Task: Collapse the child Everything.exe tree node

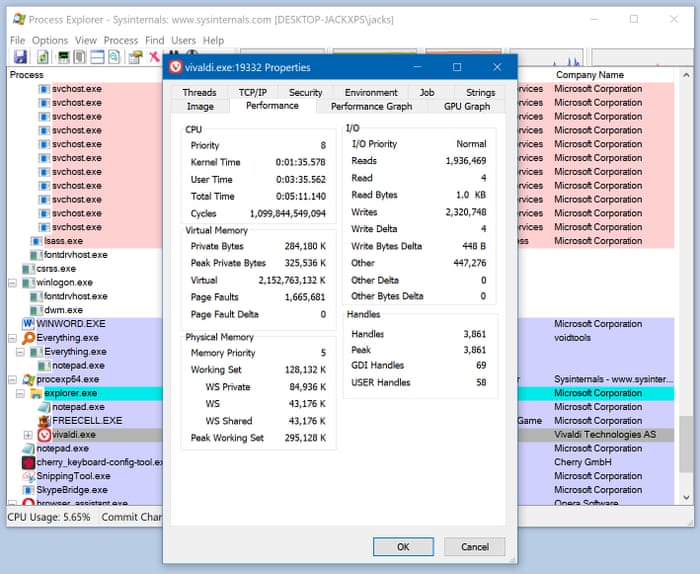Action: point(20,352)
